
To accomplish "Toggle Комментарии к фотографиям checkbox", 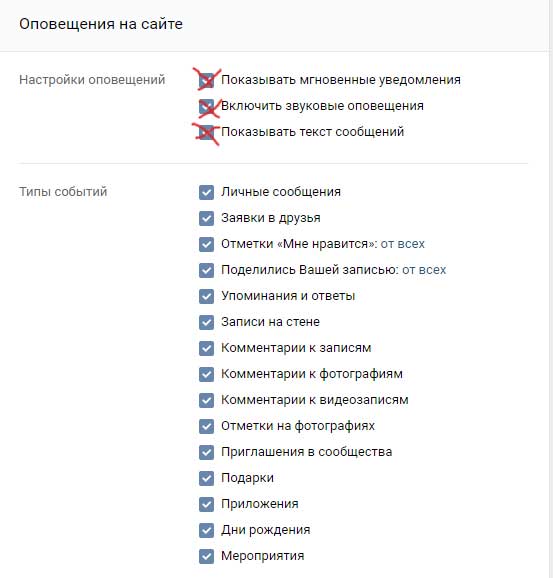I will pyautogui.click(x=206, y=374).
